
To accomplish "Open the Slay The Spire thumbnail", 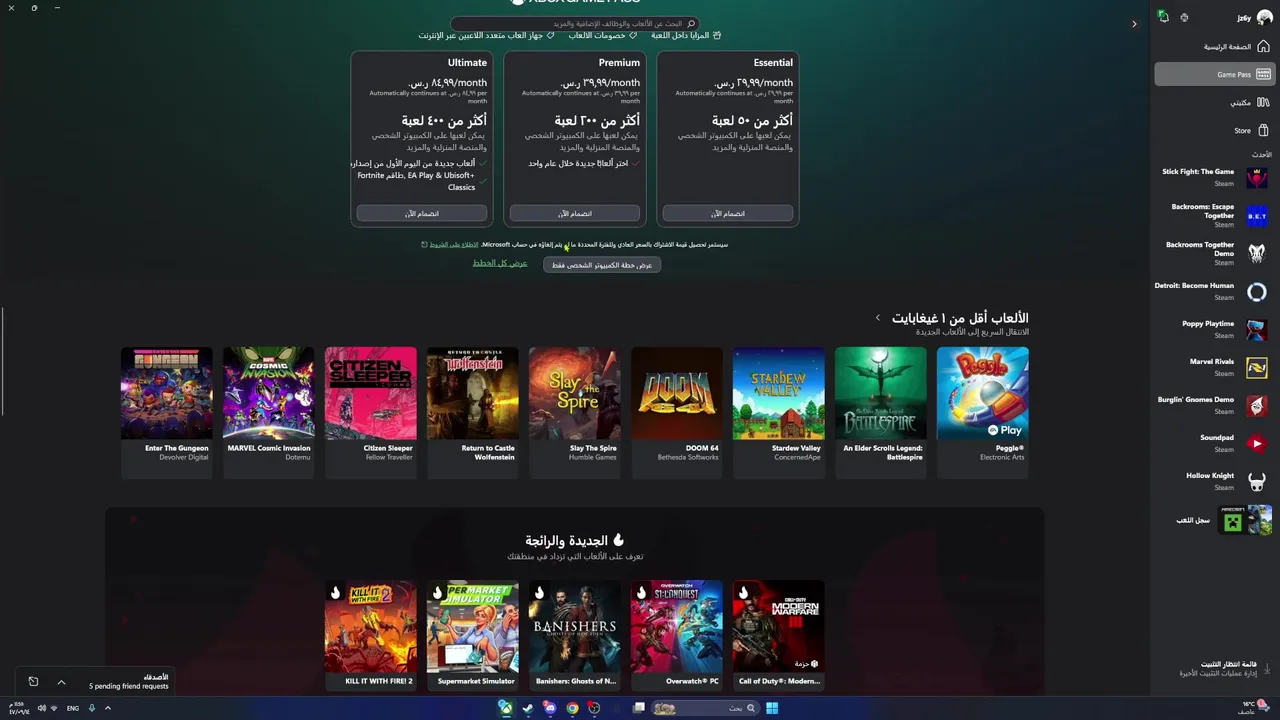I will [x=575, y=393].
